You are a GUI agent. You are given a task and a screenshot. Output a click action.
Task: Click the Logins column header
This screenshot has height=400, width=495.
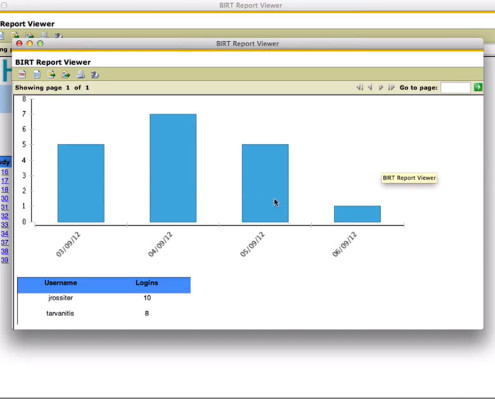coord(147,283)
